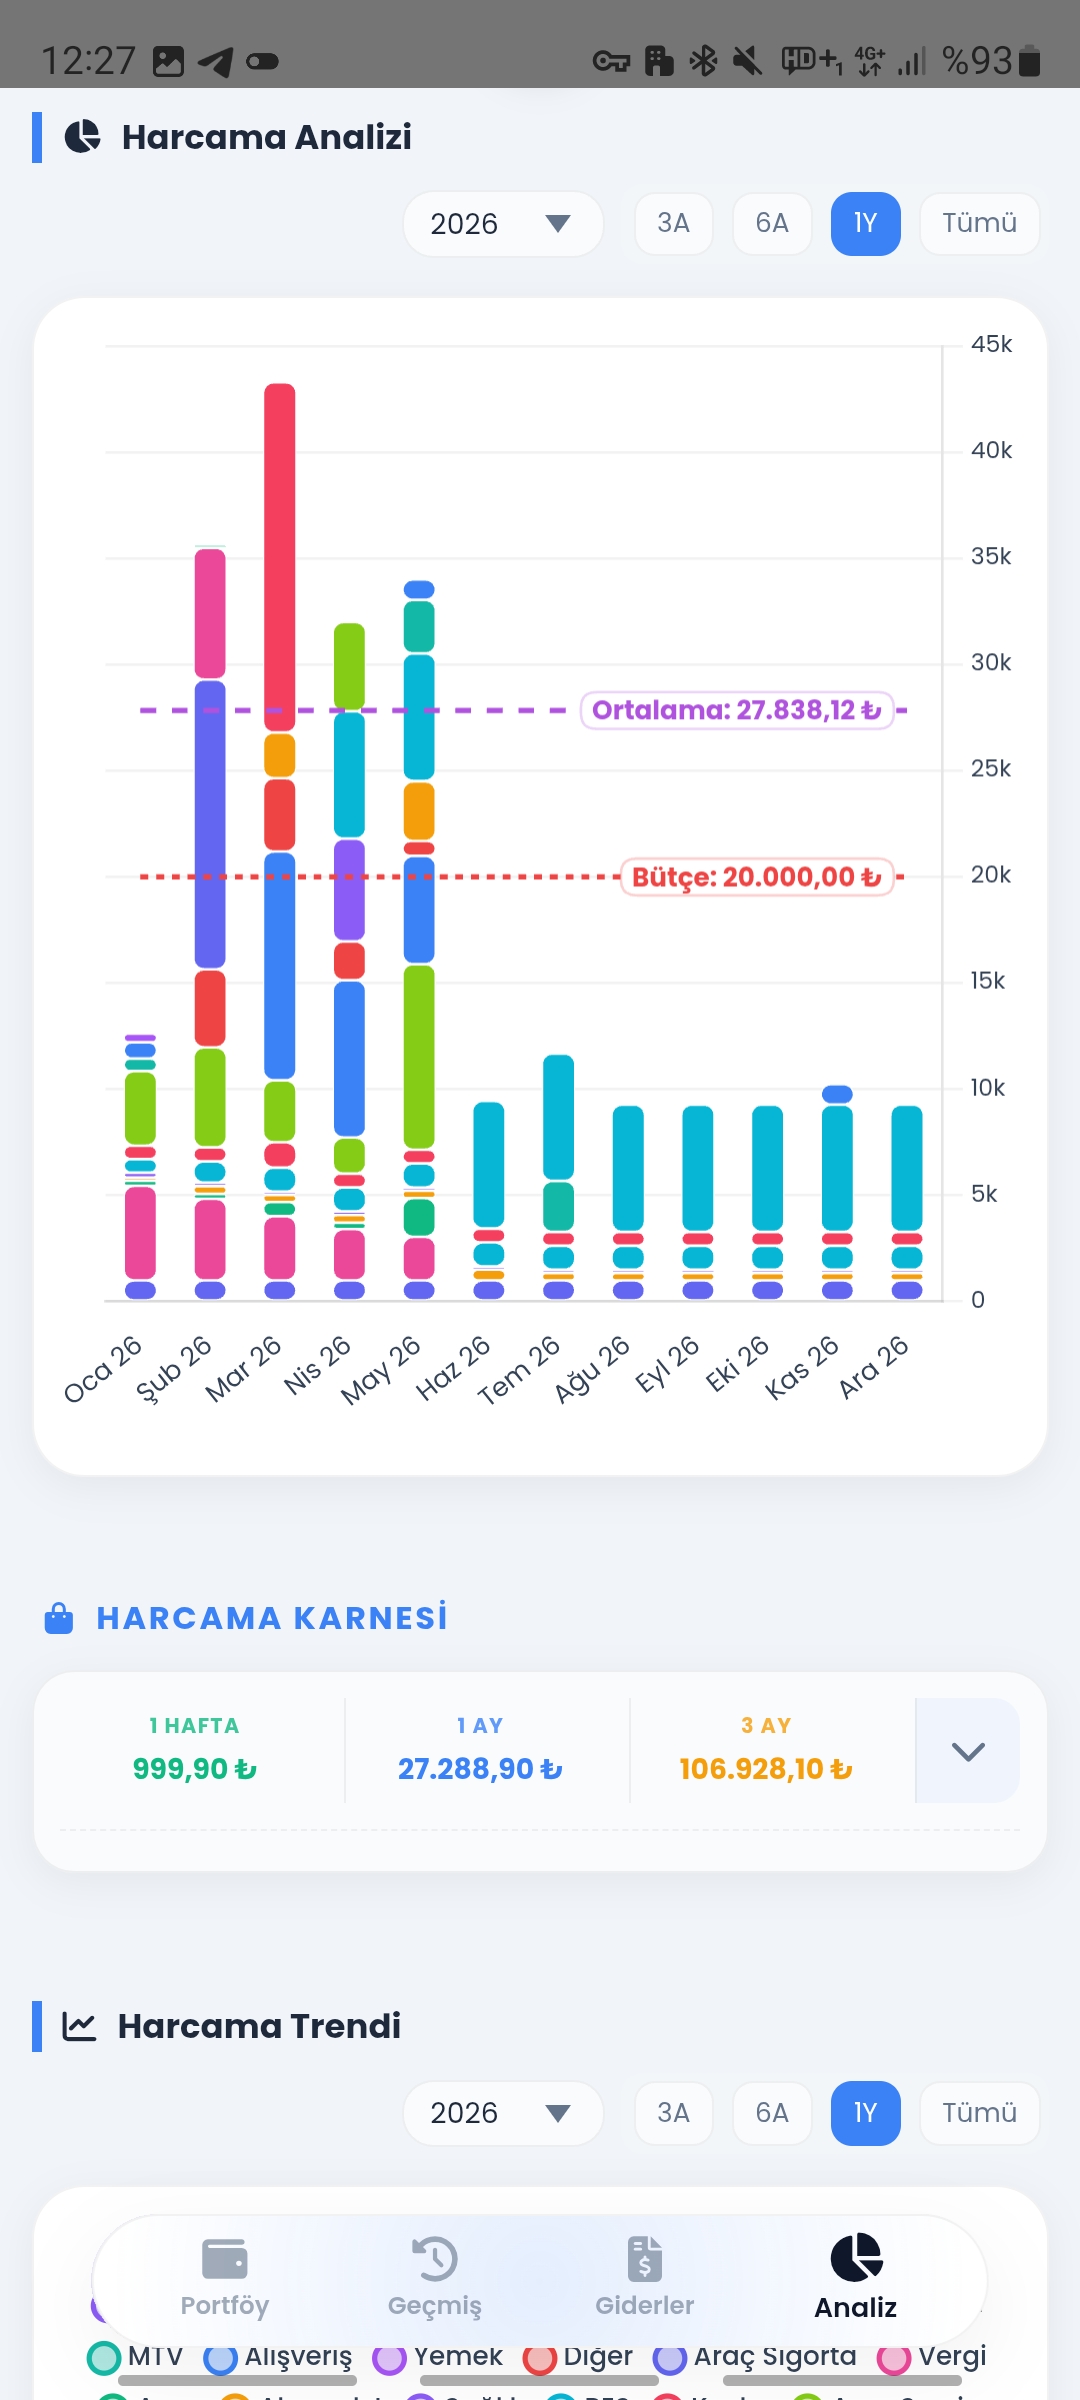Tap the Ara 26 spending bar
The image size is (1080, 2400).
[x=907, y=1203]
